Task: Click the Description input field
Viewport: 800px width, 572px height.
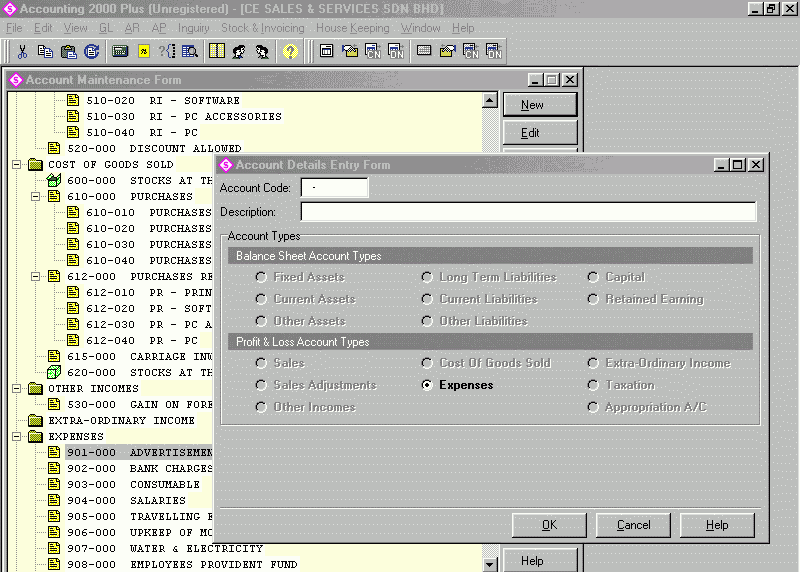Action: 528,211
